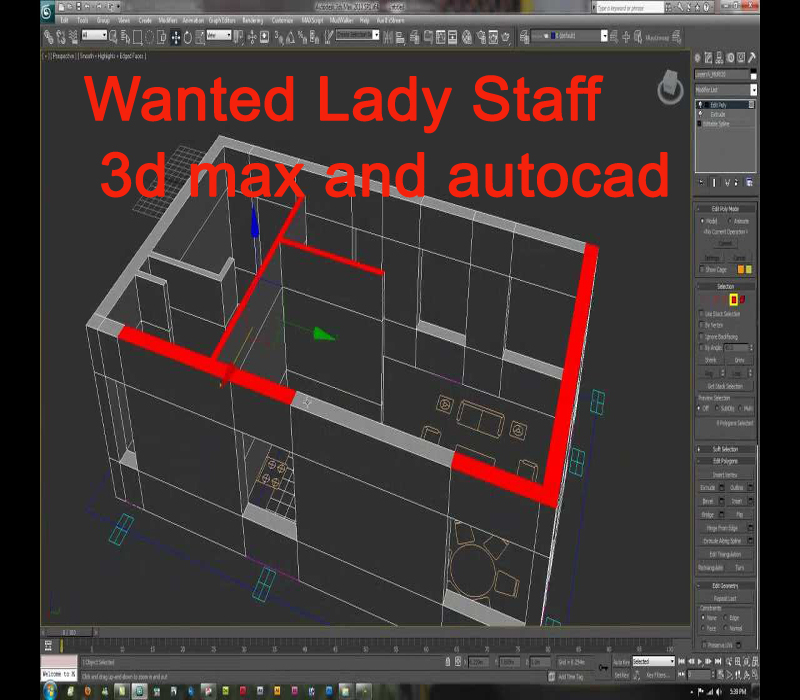Expand the Soft Selection rollout
Screen dimensions: 800x700
(x=725, y=449)
